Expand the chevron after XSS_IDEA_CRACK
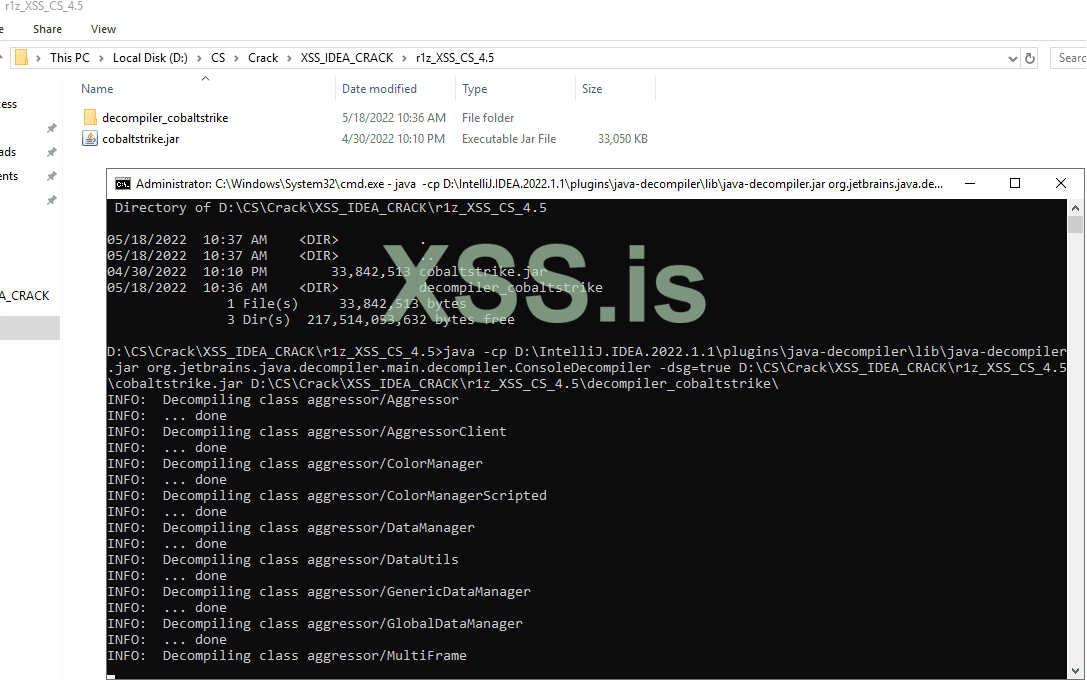Image resolution: width=1087 pixels, height=688 pixels. pos(405,58)
